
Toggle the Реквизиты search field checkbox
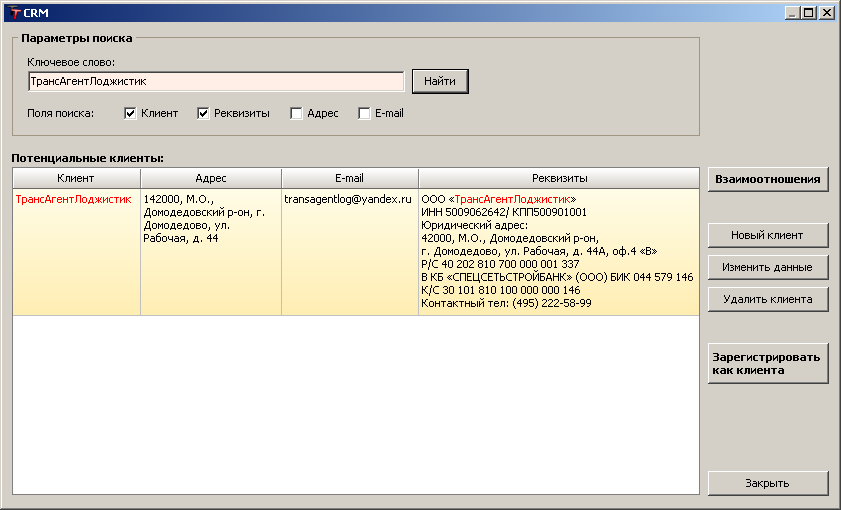coord(203,113)
